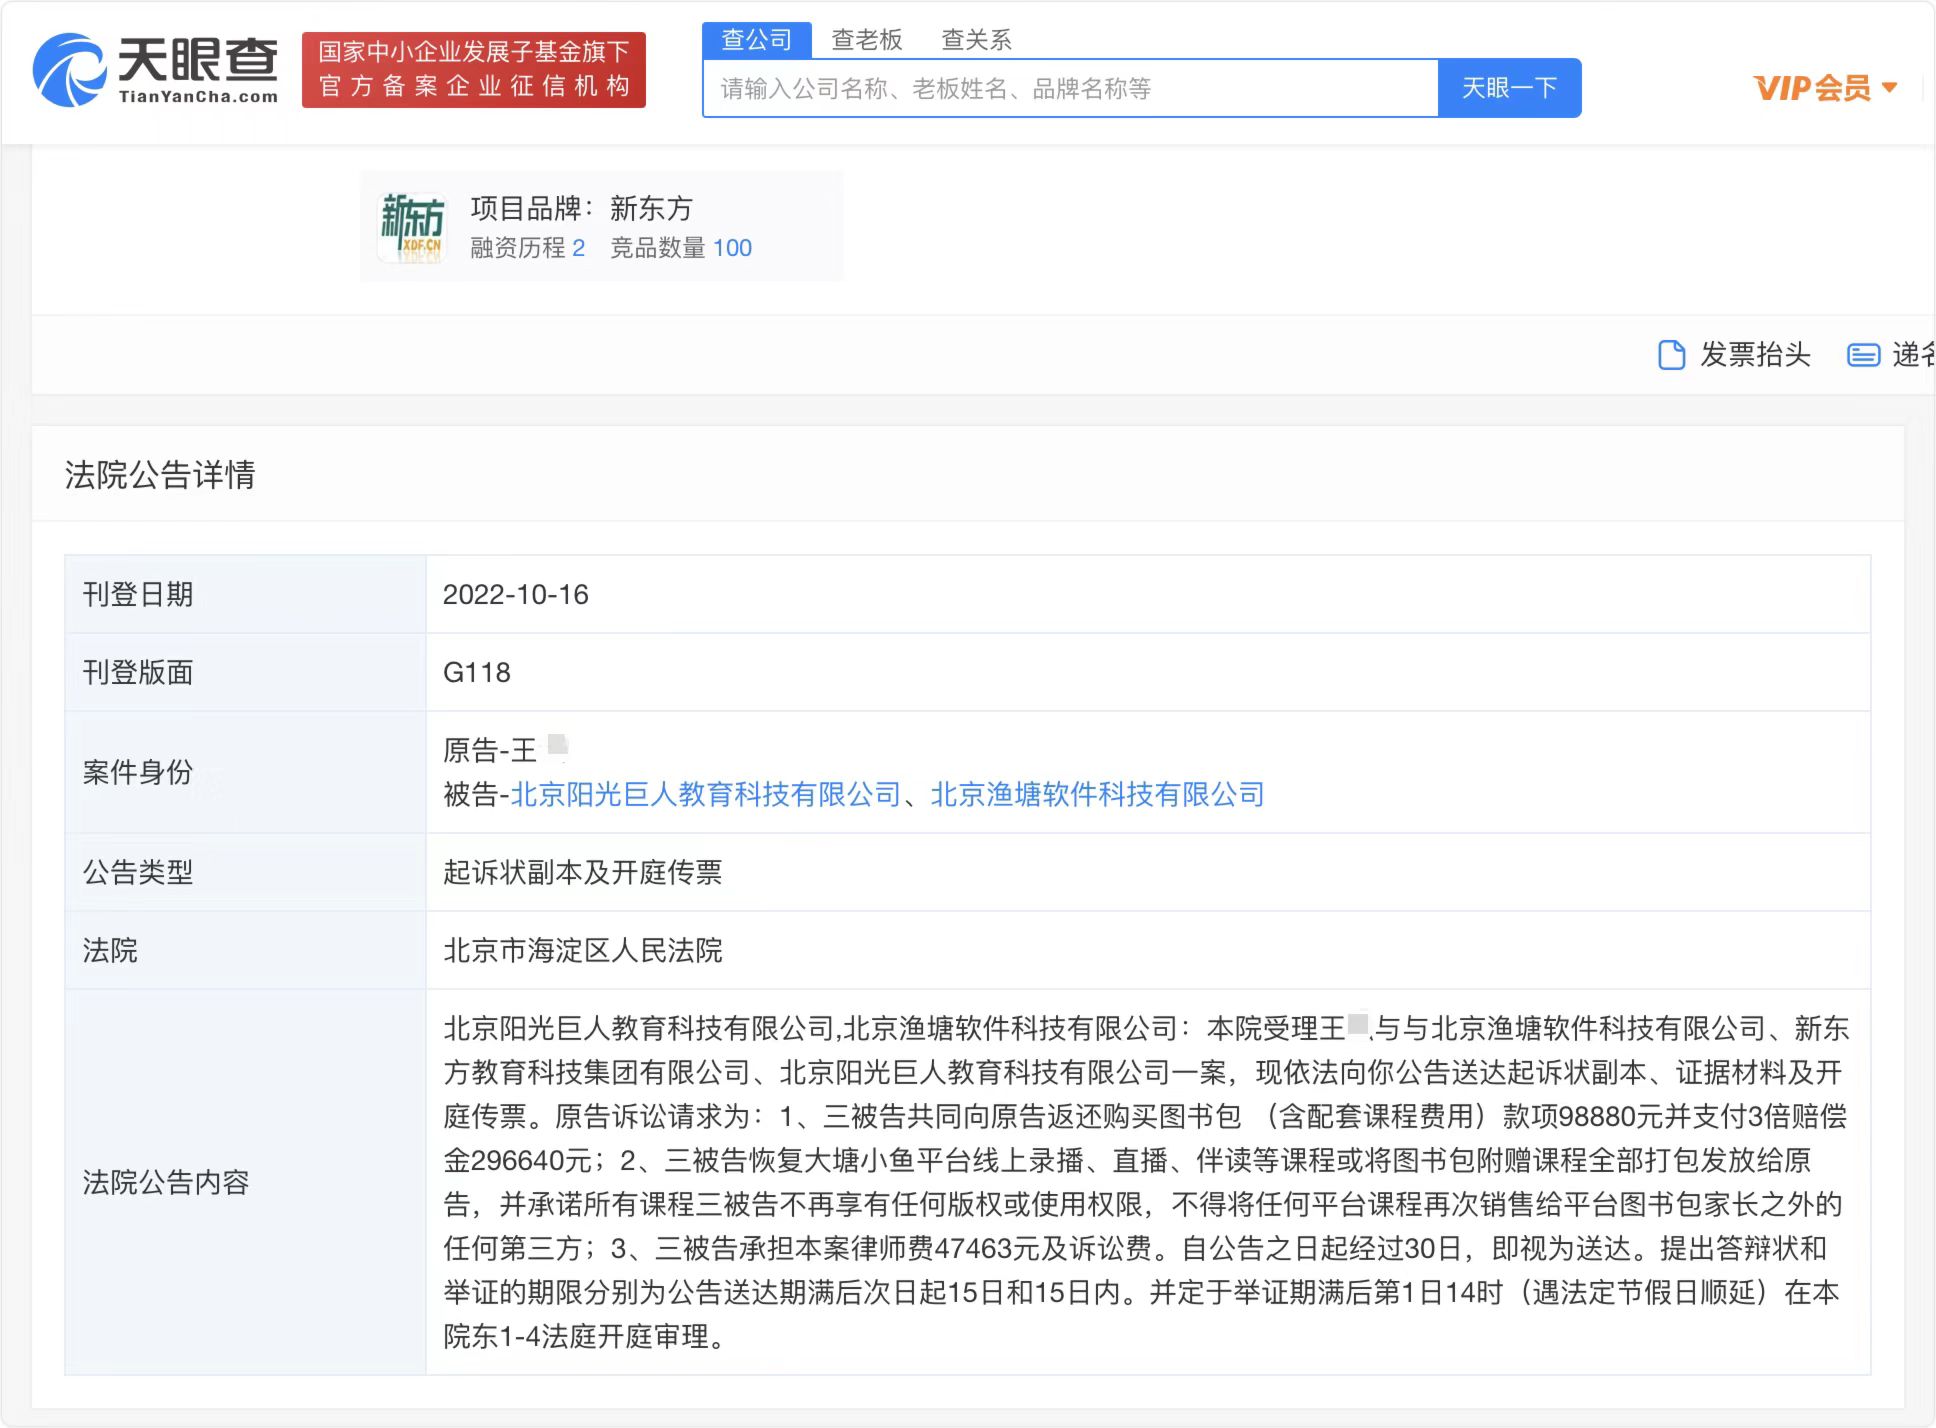Switch to the 查关系 search tab
Image resolution: width=1936 pixels, height=1428 pixels.
pos(976,40)
